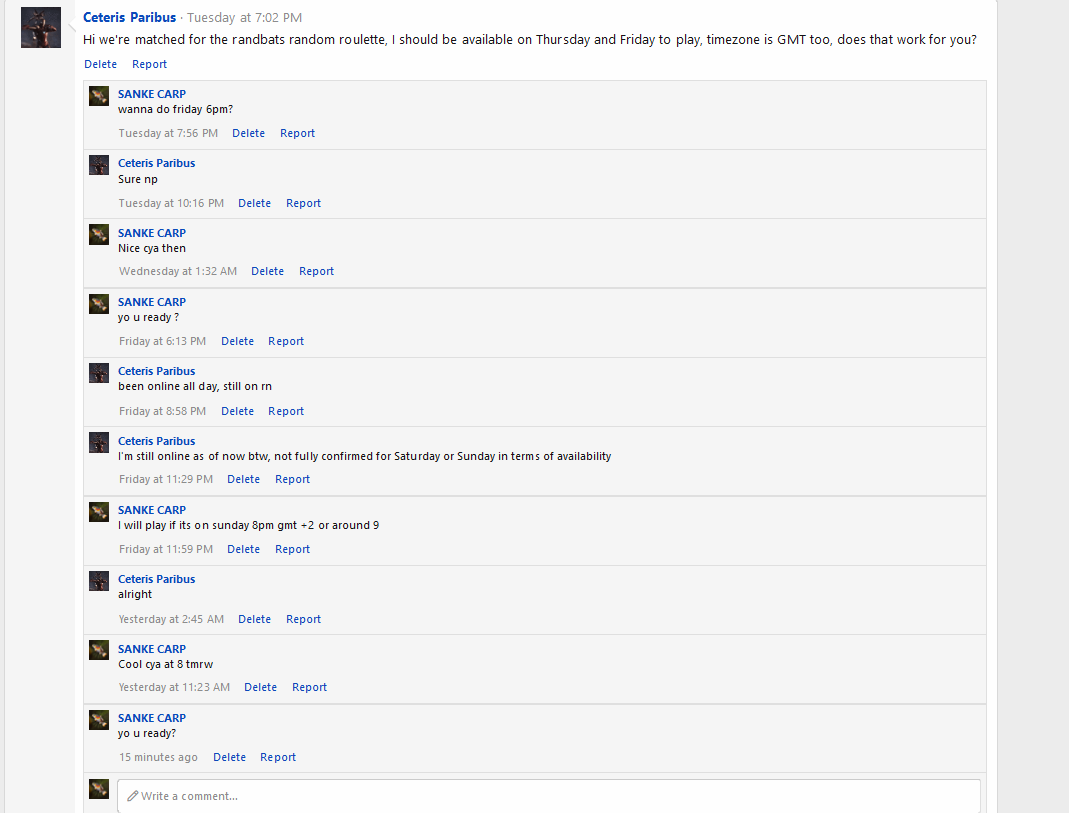Report the 'yo u ready ?' Friday 6:13 PM comment
The height and width of the screenshot is (813, 1069).
pyautogui.click(x=286, y=341)
